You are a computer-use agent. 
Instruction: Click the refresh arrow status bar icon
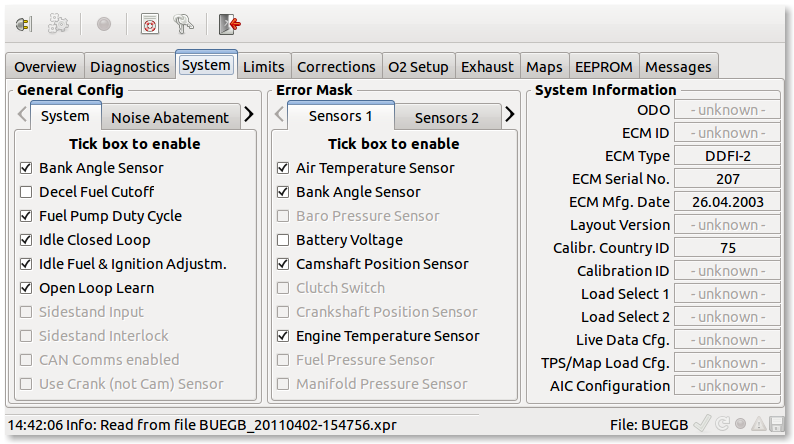click(723, 424)
